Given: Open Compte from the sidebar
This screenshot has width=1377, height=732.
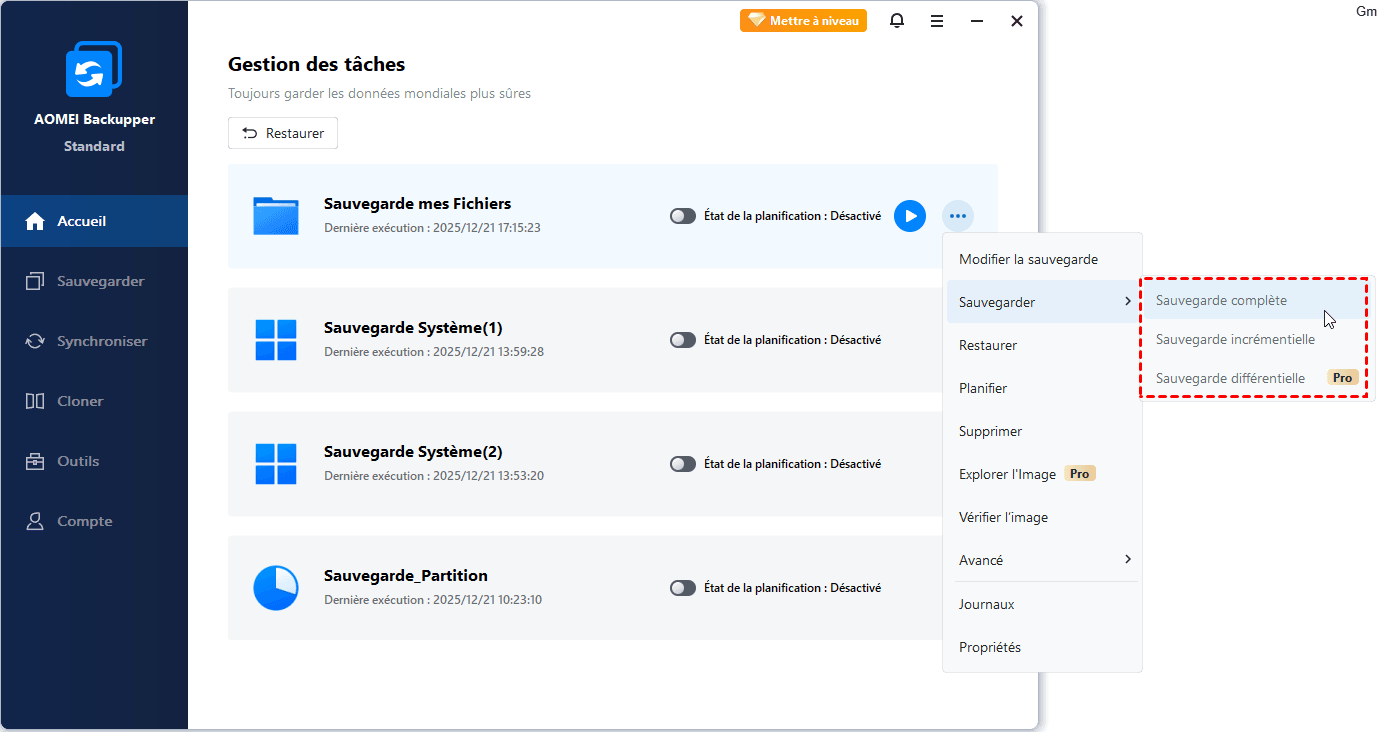Looking at the screenshot, I should [84, 521].
